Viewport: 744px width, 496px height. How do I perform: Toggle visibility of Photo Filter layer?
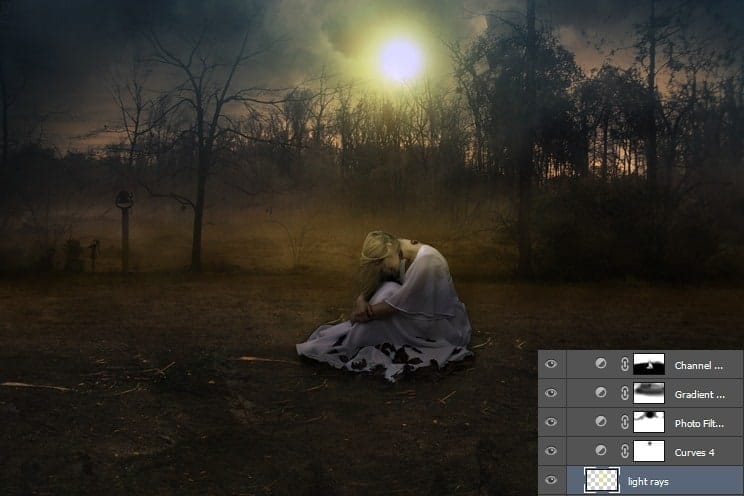551,422
